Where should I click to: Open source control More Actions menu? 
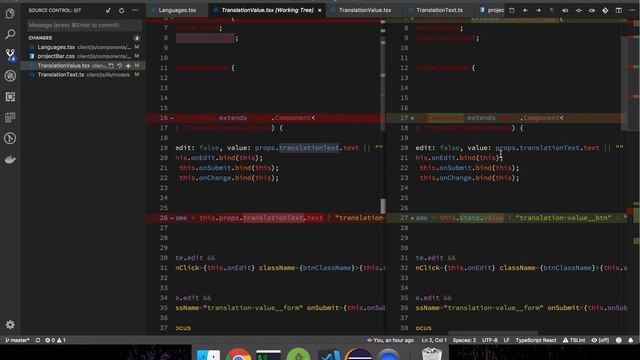pos(135,10)
